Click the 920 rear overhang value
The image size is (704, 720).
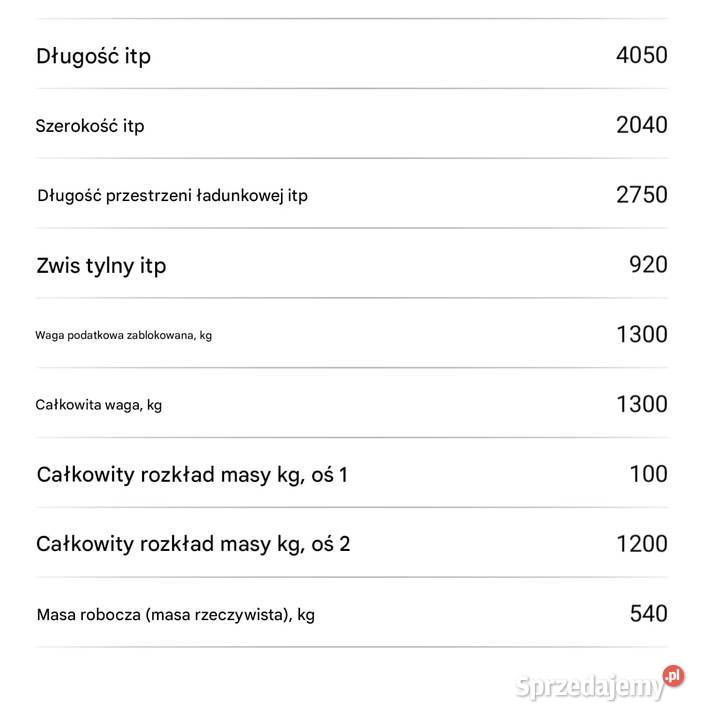click(x=648, y=264)
